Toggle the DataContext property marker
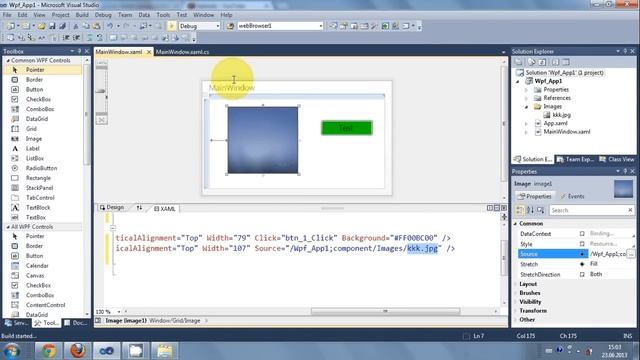Image resolution: width=640 pixels, height=360 pixels. coord(582,233)
